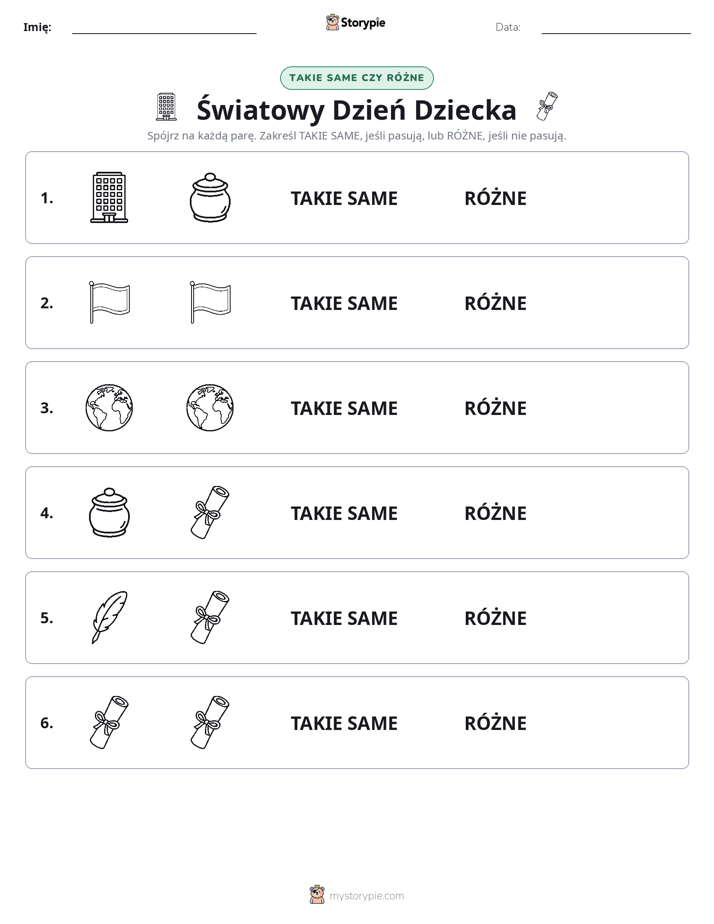Image resolution: width=714 pixels, height=924 pixels.
Task: Click the Imię name line field
Action: [x=164, y=27]
